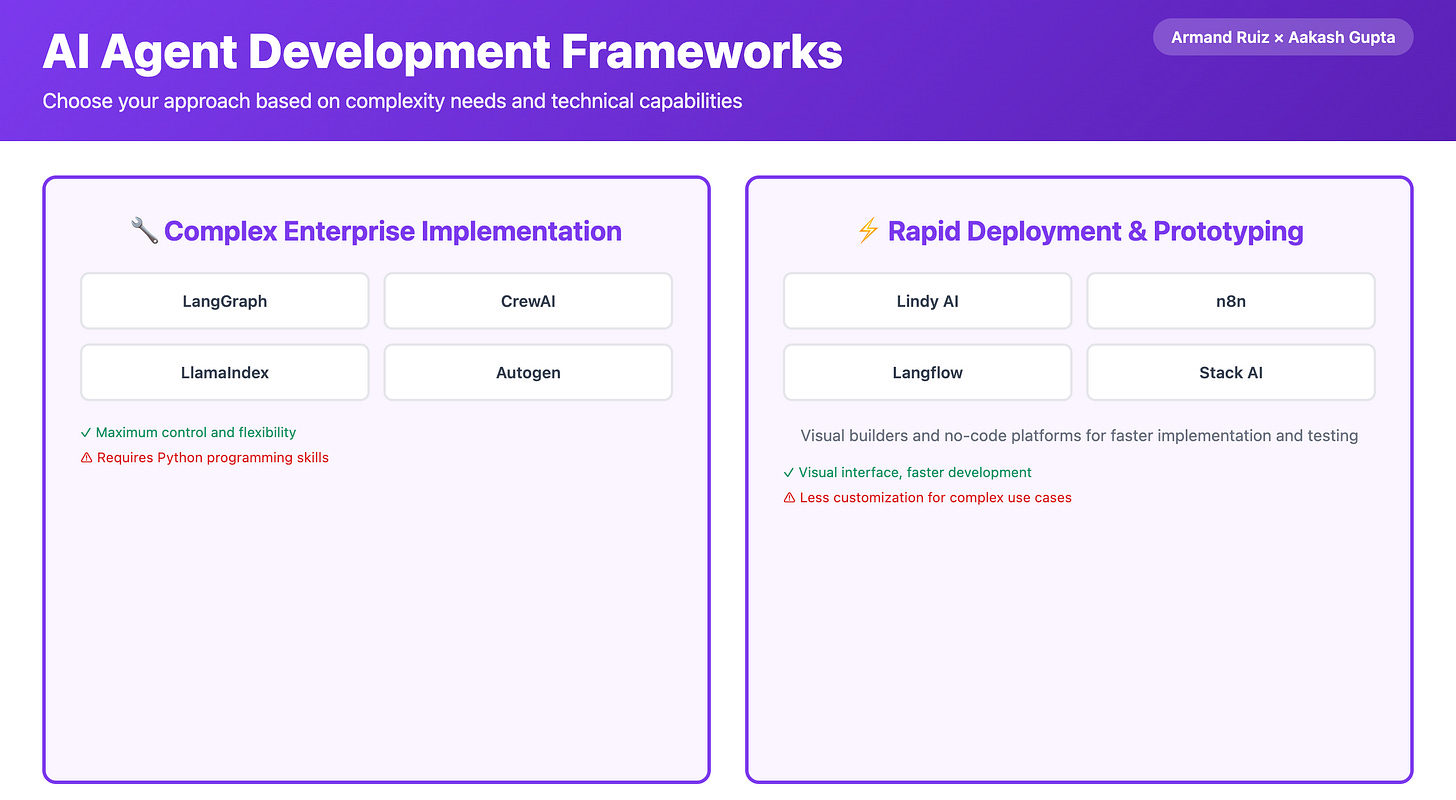Viewport: 1456px width, 800px height.
Task: Click the "Visual builders and no-code platforms" description
Action: click(x=1079, y=436)
